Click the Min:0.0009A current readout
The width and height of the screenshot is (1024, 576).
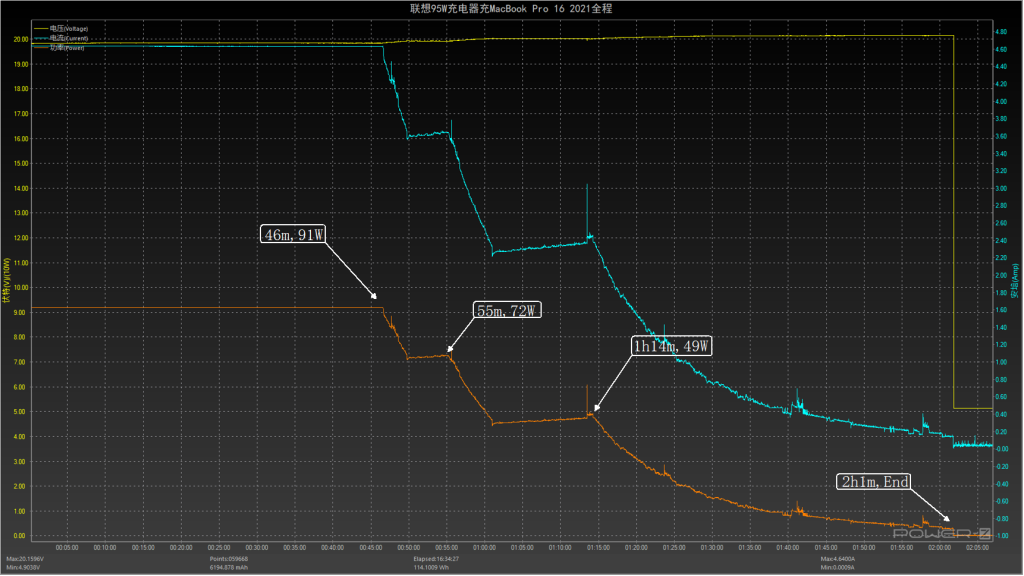click(x=837, y=568)
